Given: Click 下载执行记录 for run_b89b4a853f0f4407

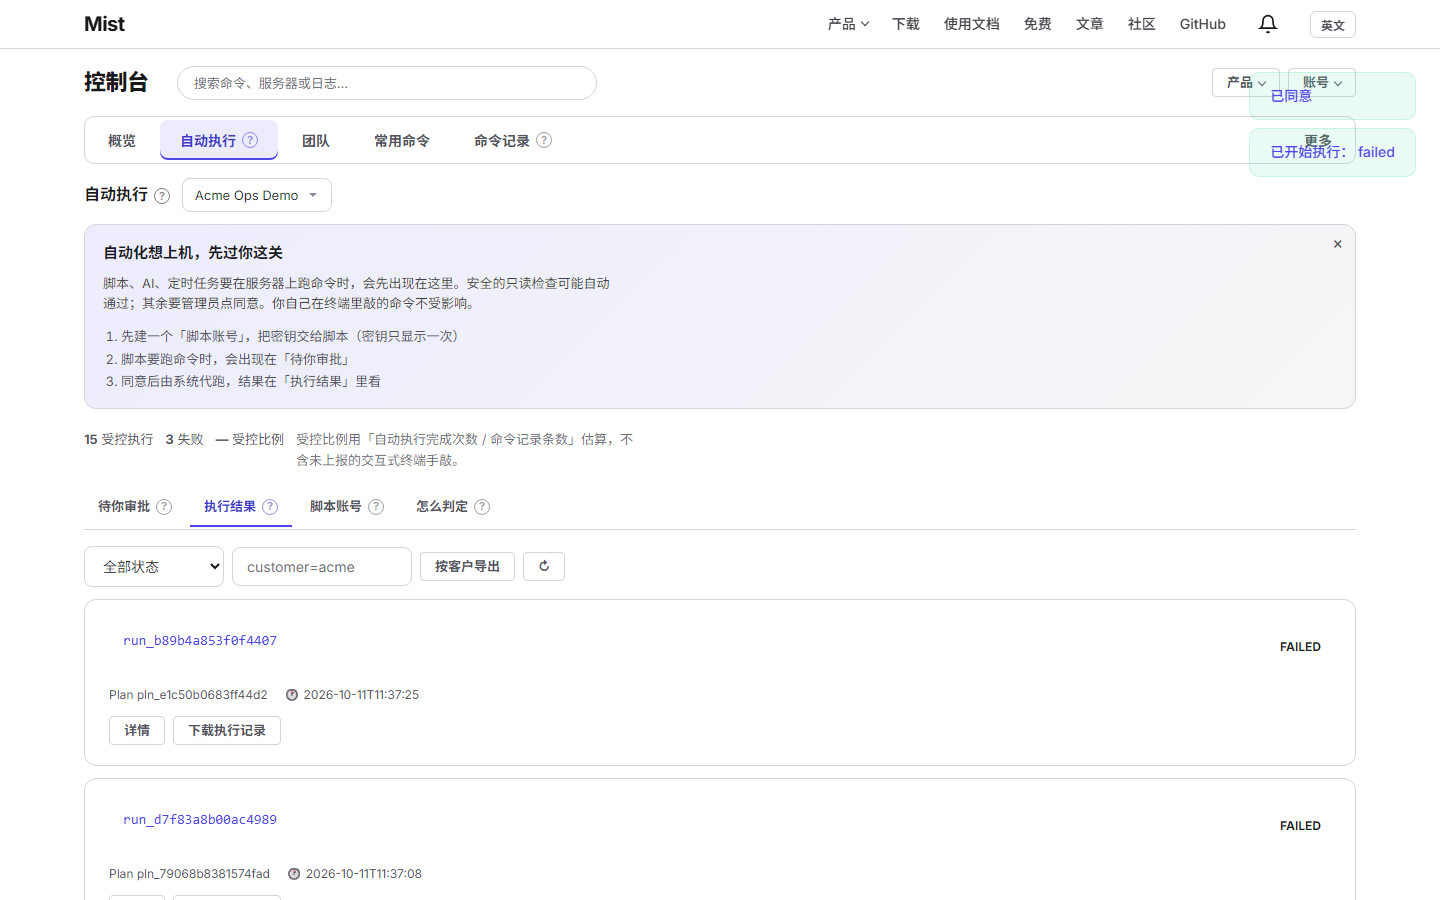Looking at the screenshot, I should tap(227, 730).
